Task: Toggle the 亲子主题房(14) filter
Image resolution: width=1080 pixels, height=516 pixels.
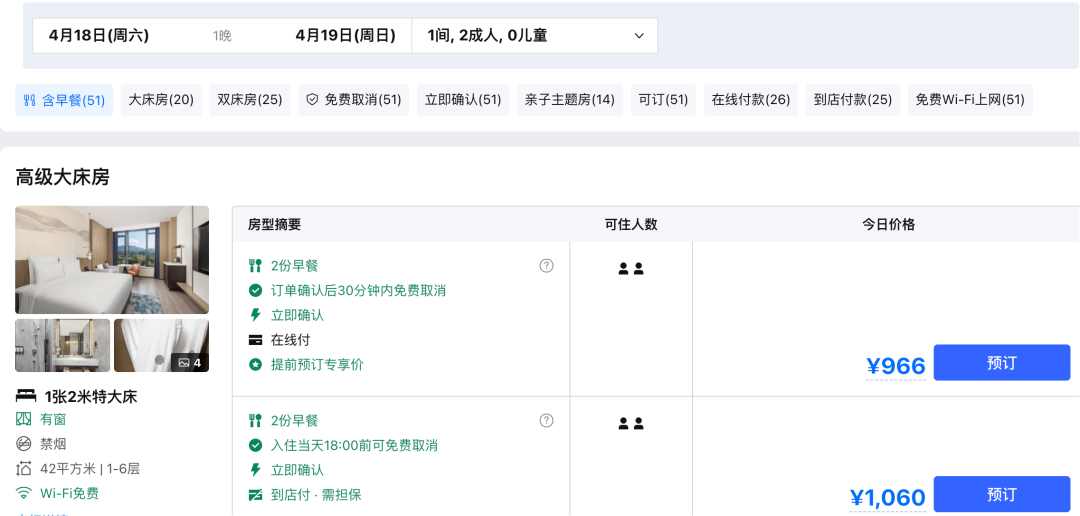Action: tap(570, 100)
